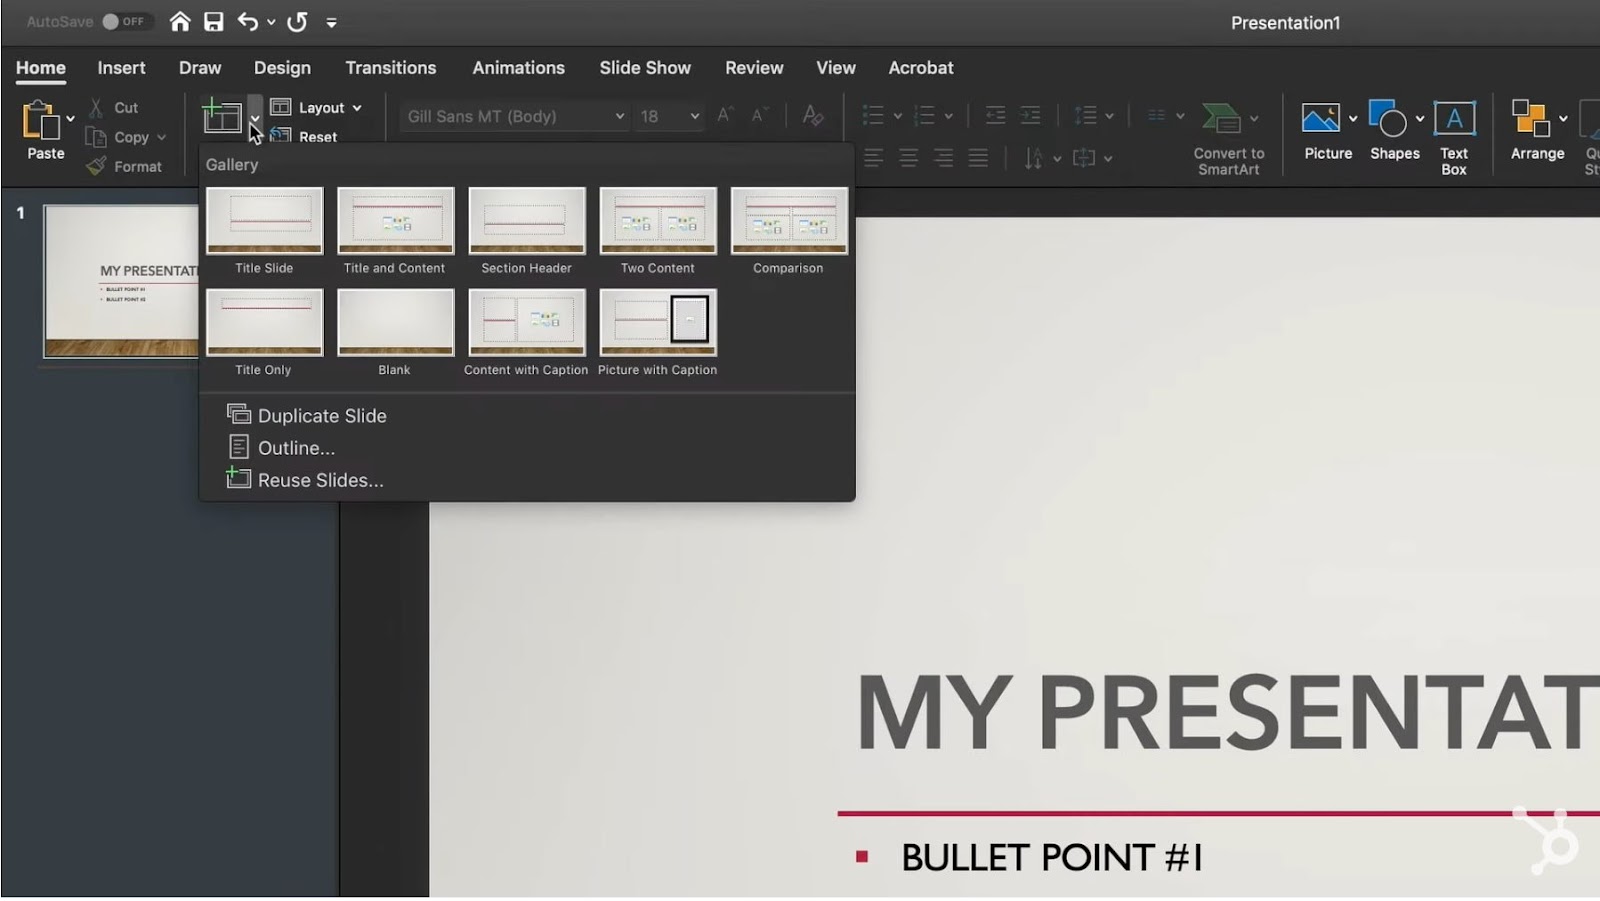Click the Shapes icon
1600x901 pixels.
click(x=1387, y=119)
